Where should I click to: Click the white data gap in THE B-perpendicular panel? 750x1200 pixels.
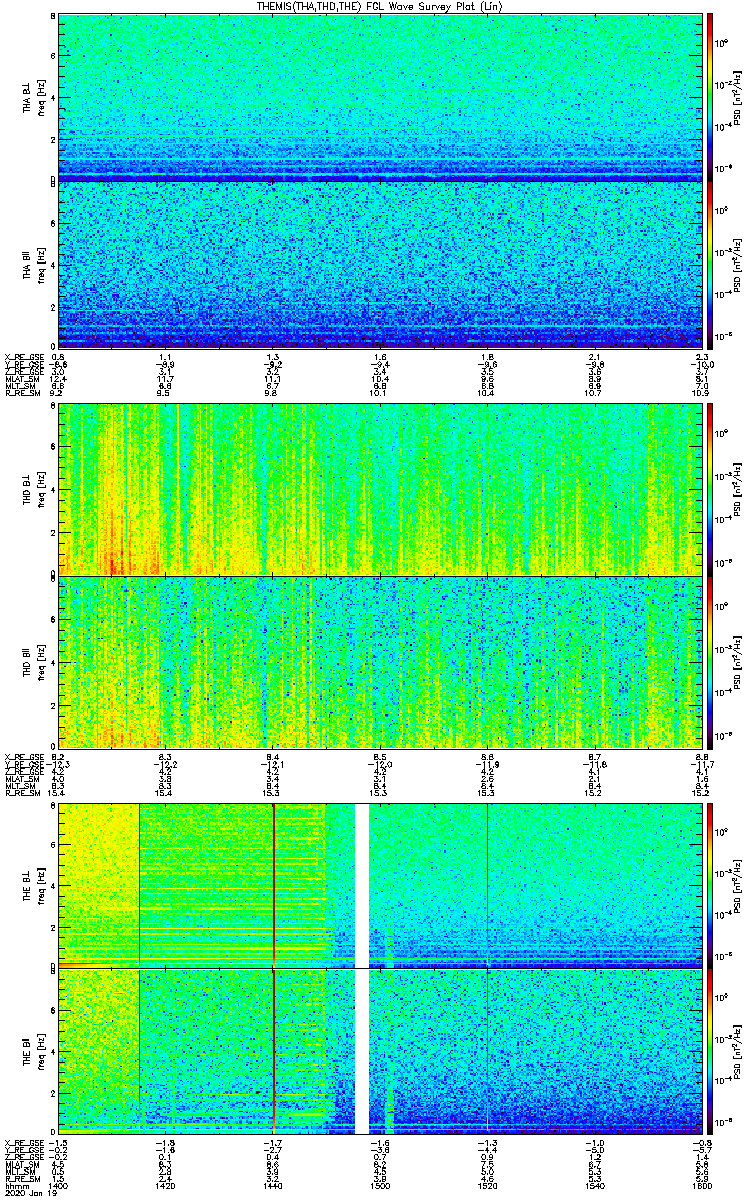click(362, 885)
